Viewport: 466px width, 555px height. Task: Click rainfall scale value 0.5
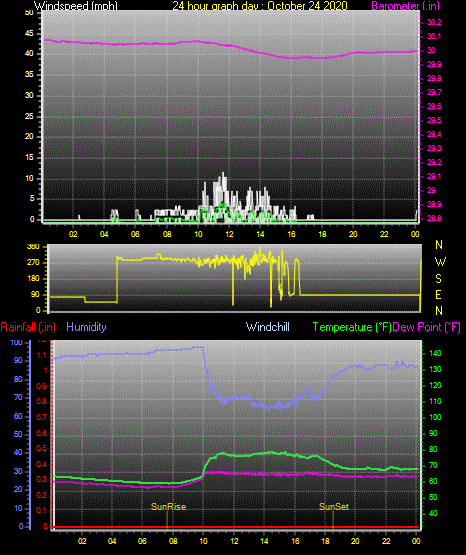click(x=42, y=448)
